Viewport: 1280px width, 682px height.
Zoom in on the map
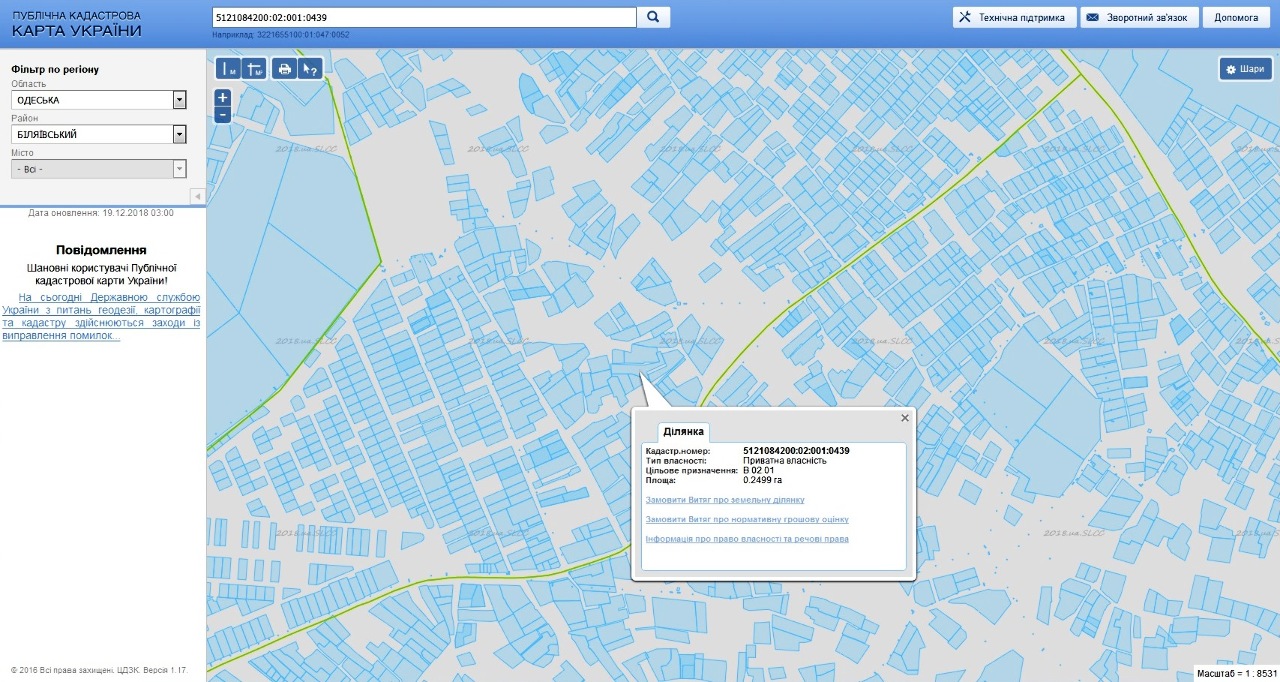tap(223, 98)
